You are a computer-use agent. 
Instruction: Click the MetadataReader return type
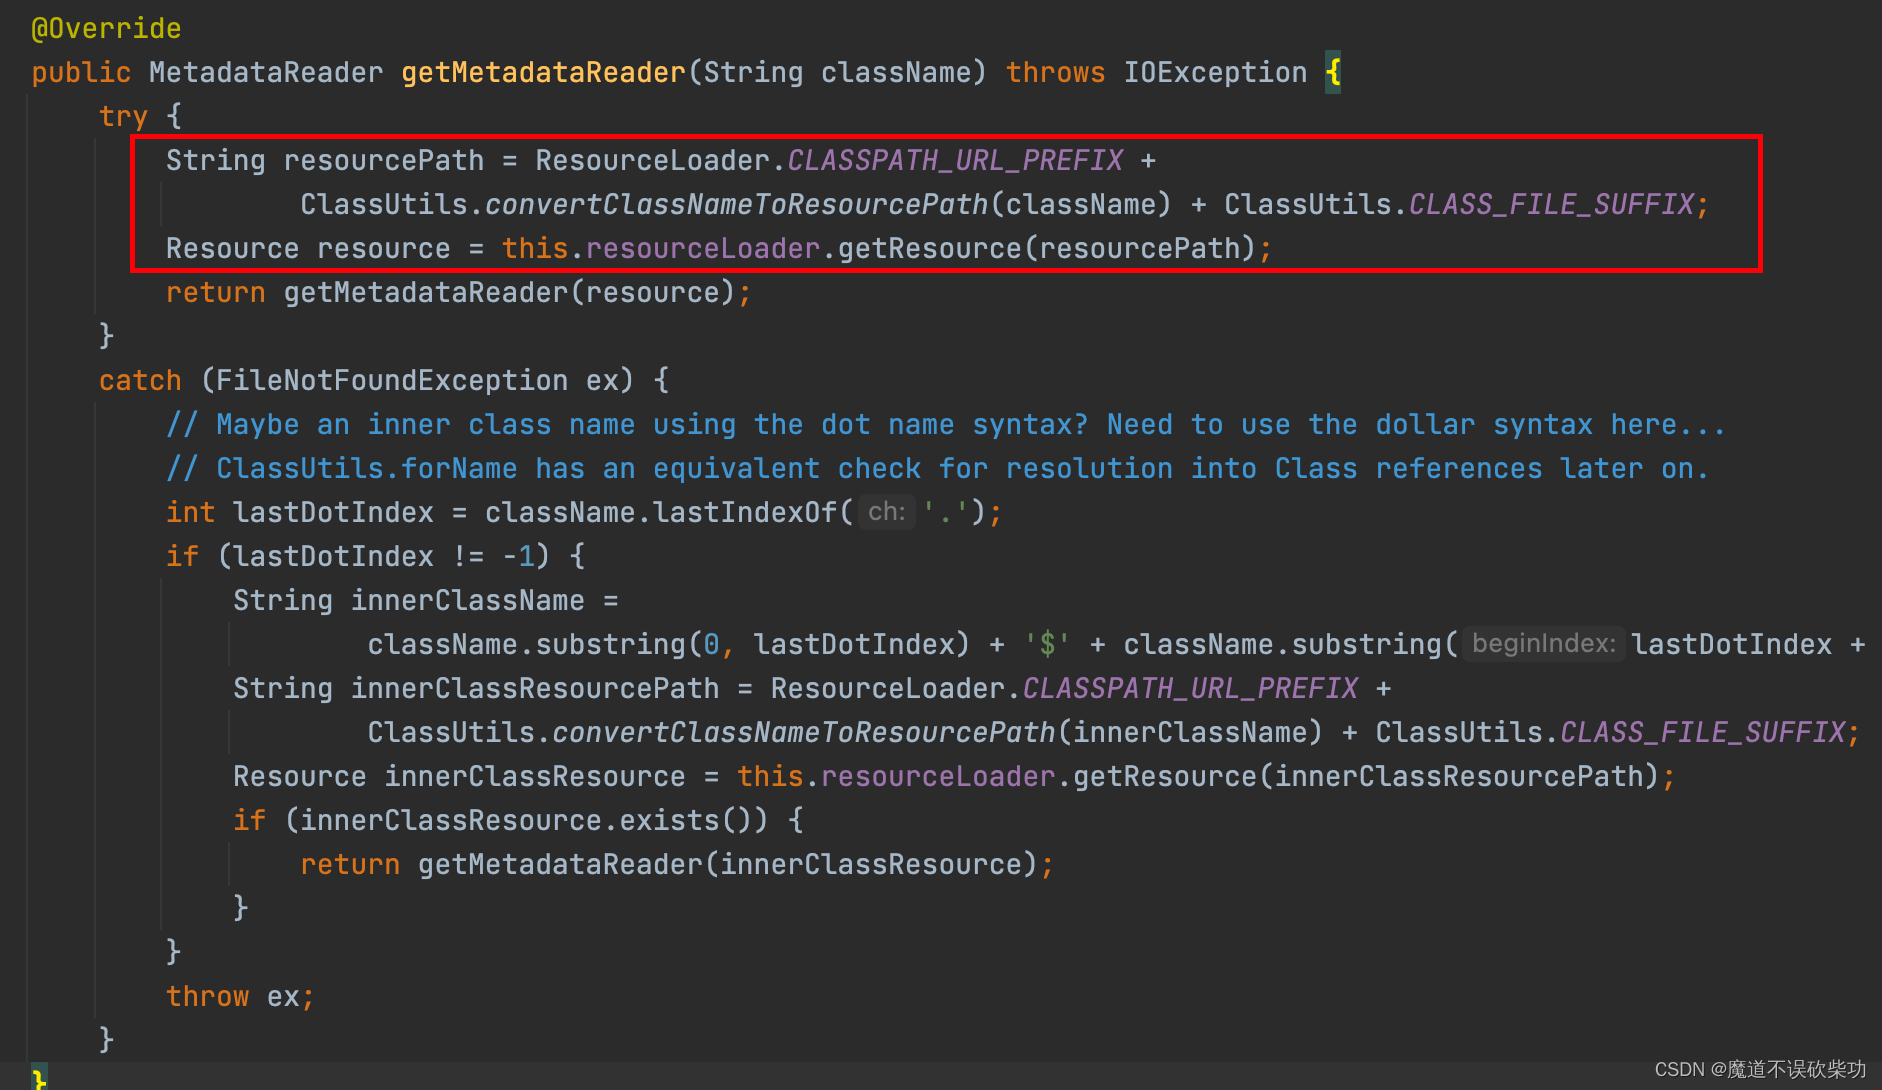pyautogui.click(x=266, y=72)
